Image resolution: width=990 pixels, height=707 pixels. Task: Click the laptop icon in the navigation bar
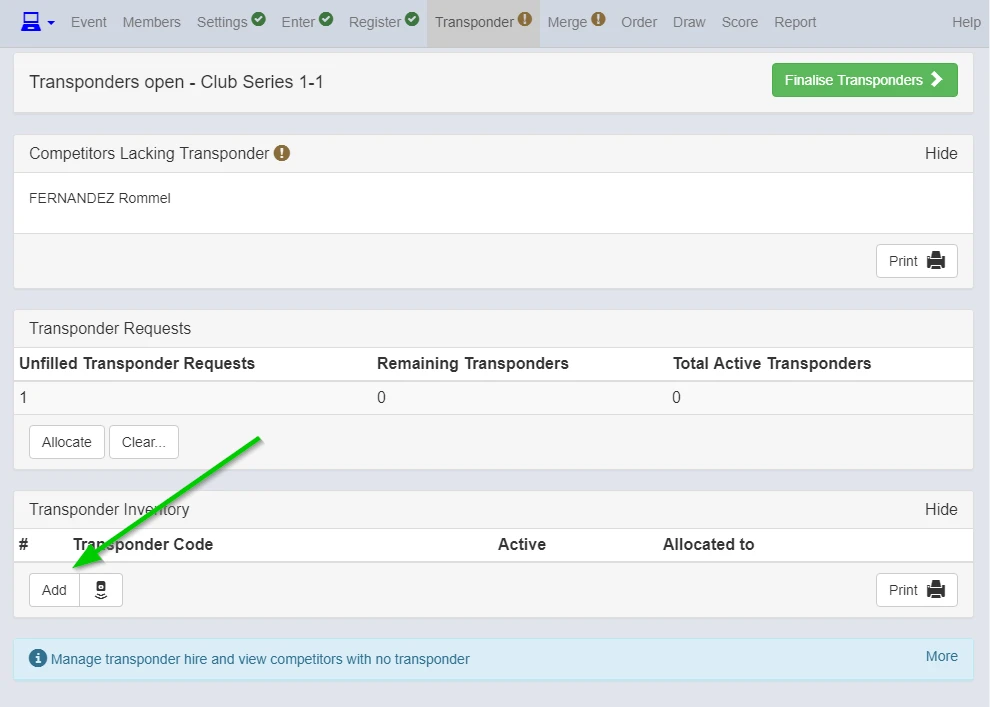(x=30, y=22)
